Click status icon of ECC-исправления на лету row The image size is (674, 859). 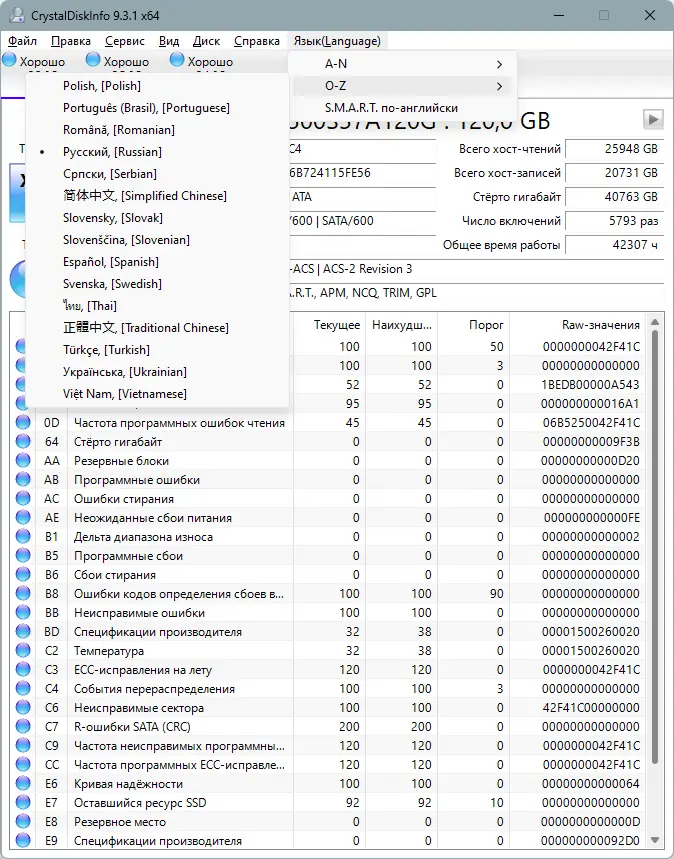(23, 669)
